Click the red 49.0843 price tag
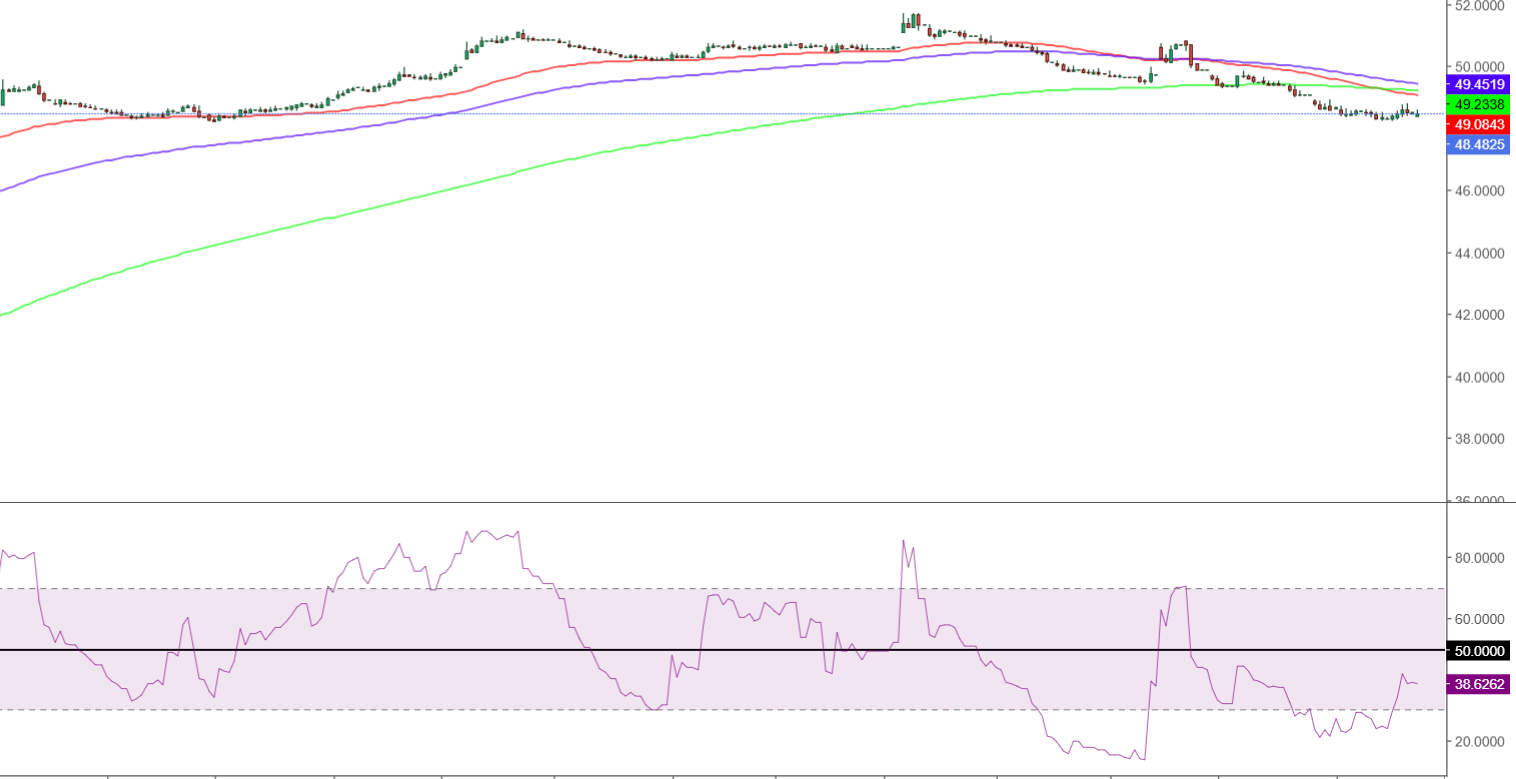This screenshot has height=779, width=1516. pos(1480,125)
